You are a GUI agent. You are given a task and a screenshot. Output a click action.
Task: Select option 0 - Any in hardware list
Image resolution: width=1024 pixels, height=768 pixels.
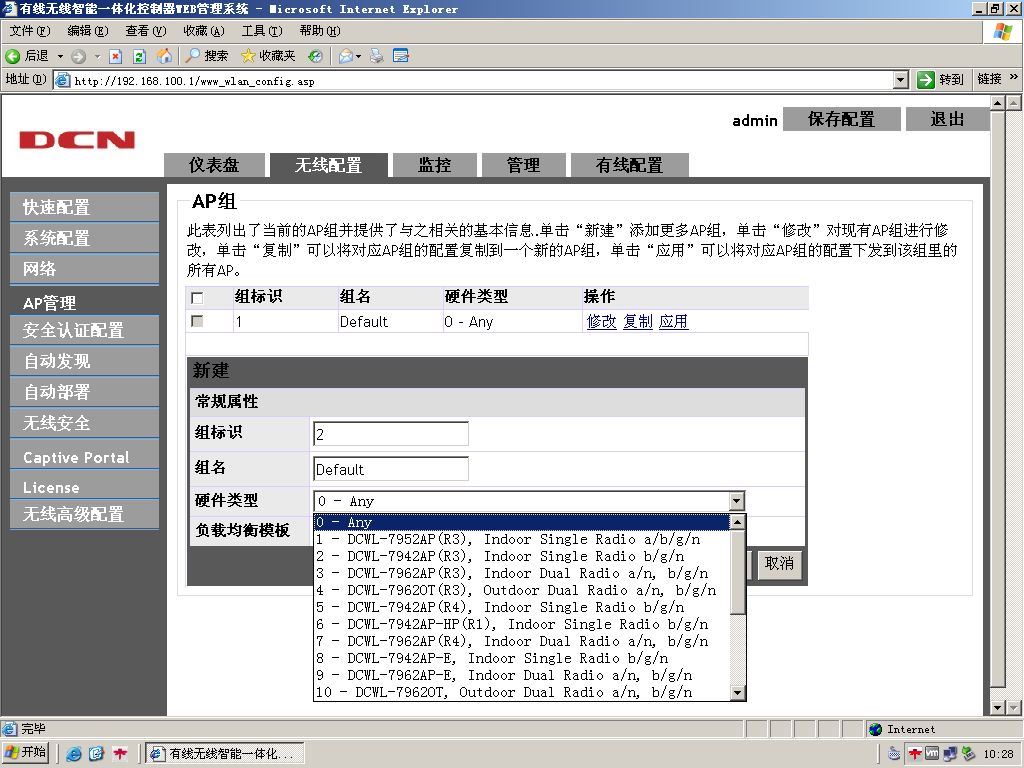point(521,522)
